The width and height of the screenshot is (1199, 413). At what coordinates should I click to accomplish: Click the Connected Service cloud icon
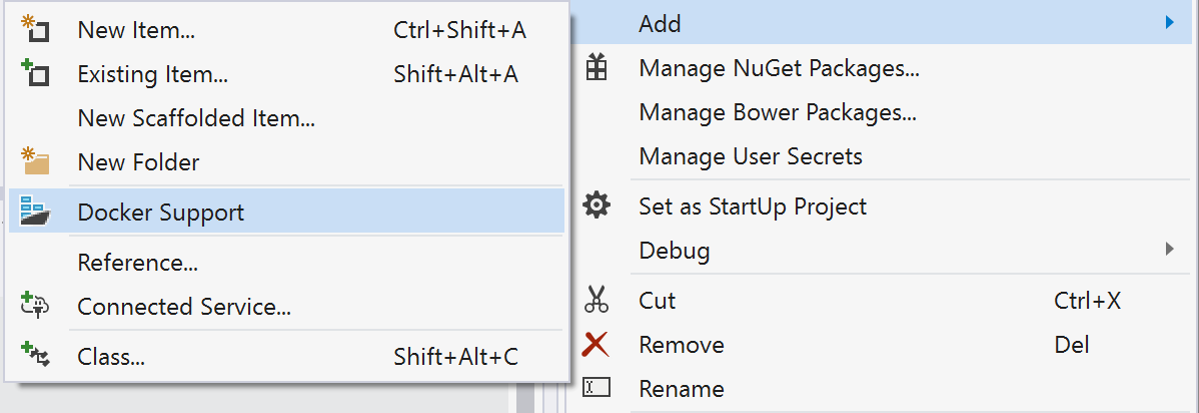click(35, 306)
